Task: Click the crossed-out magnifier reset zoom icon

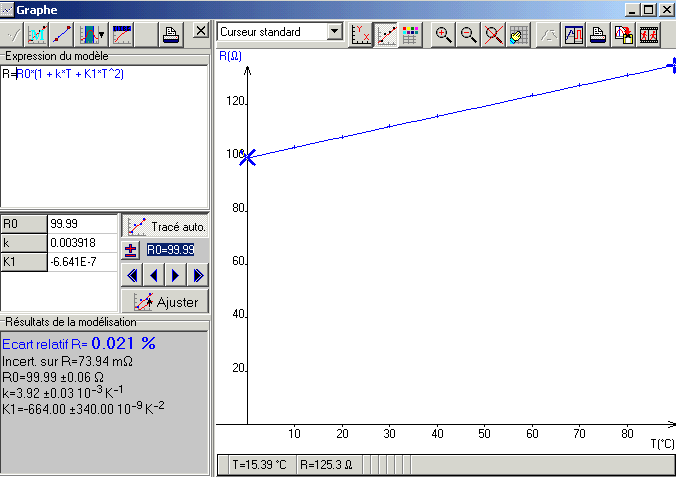Action: [x=494, y=35]
